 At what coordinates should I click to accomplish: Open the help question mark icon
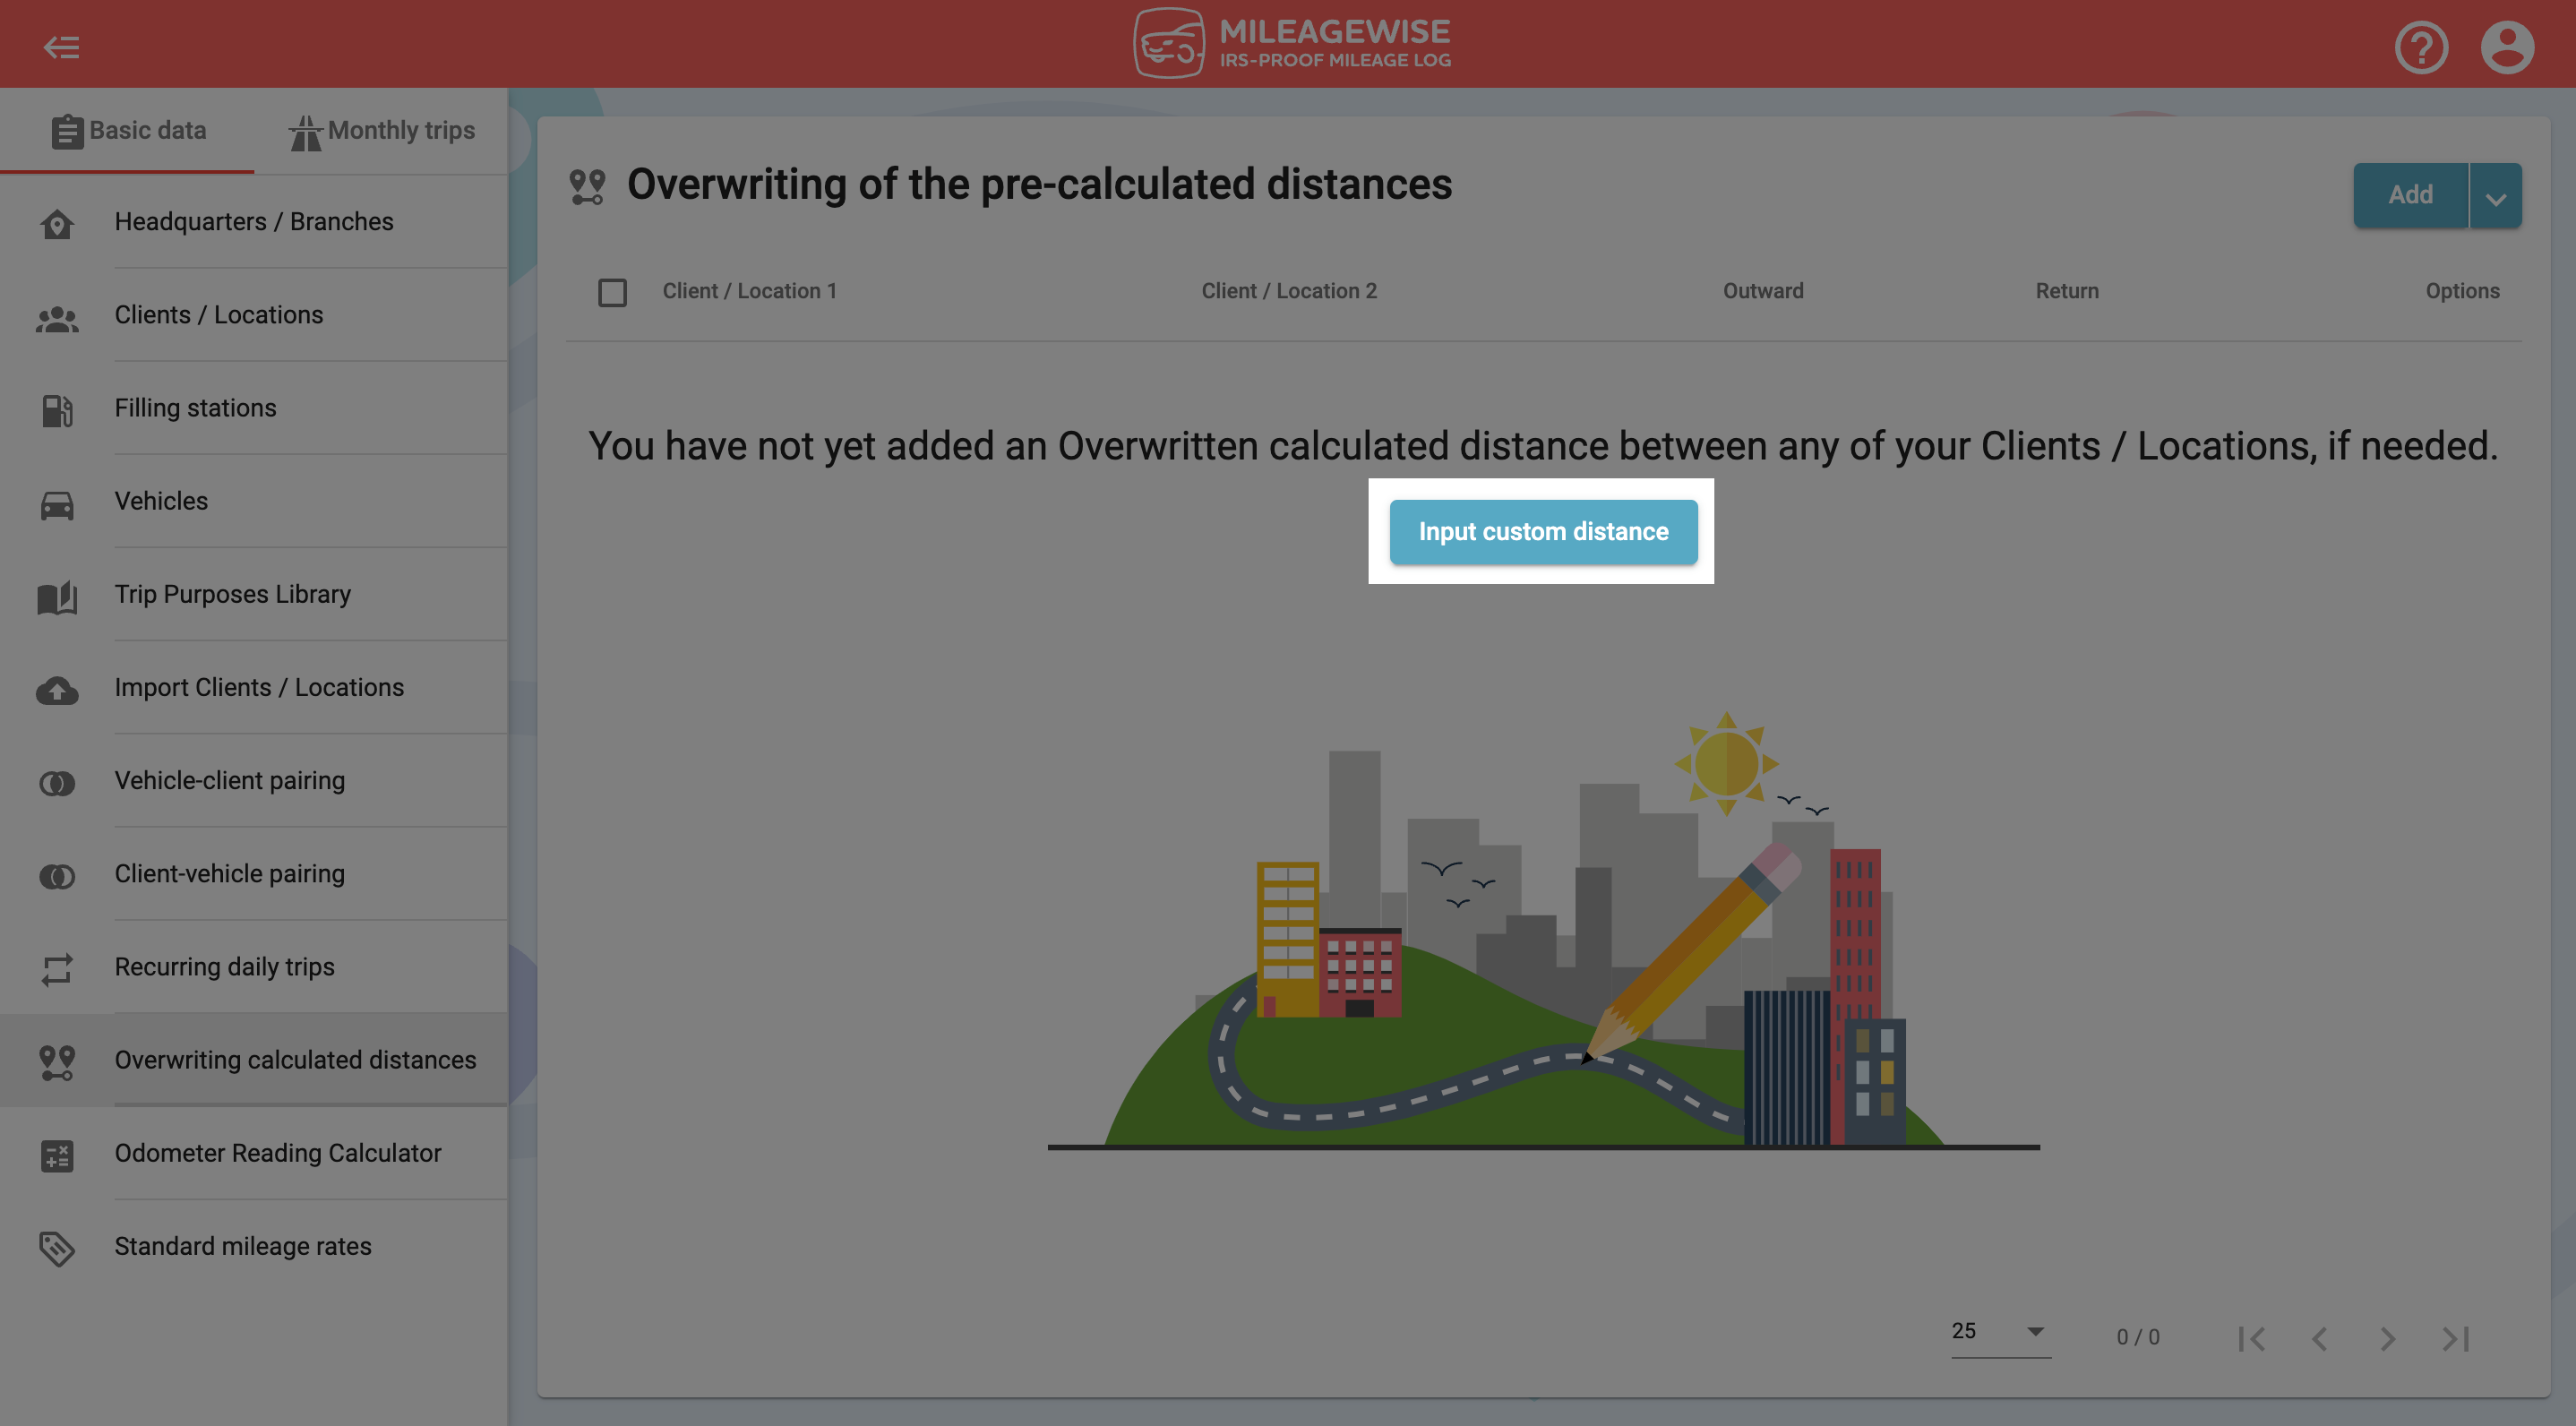pos(2421,47)
